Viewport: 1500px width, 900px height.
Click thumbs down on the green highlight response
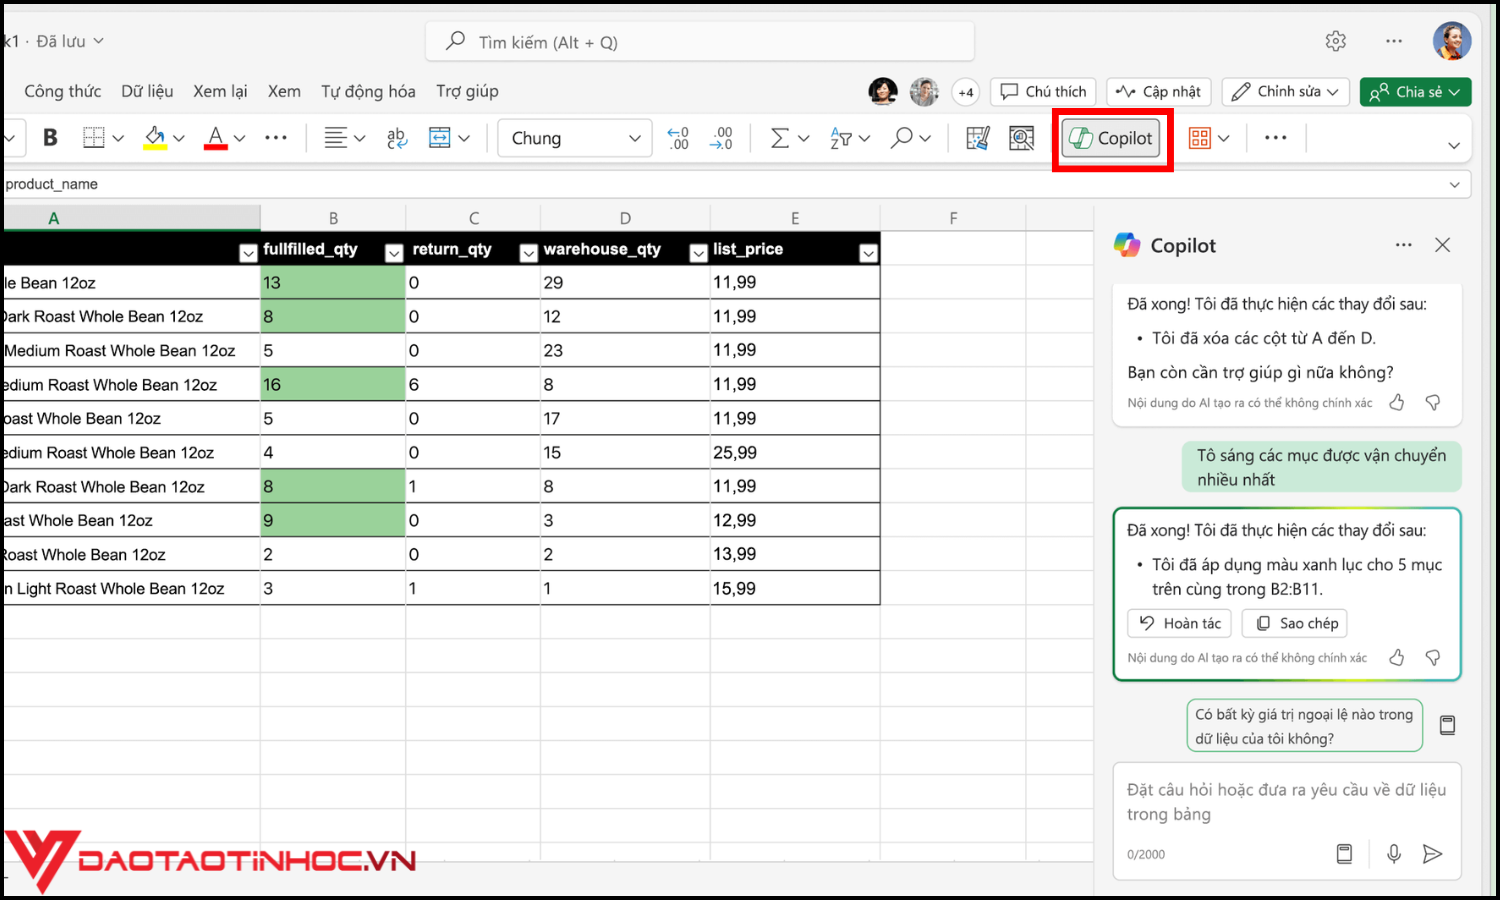[1433, 657]
